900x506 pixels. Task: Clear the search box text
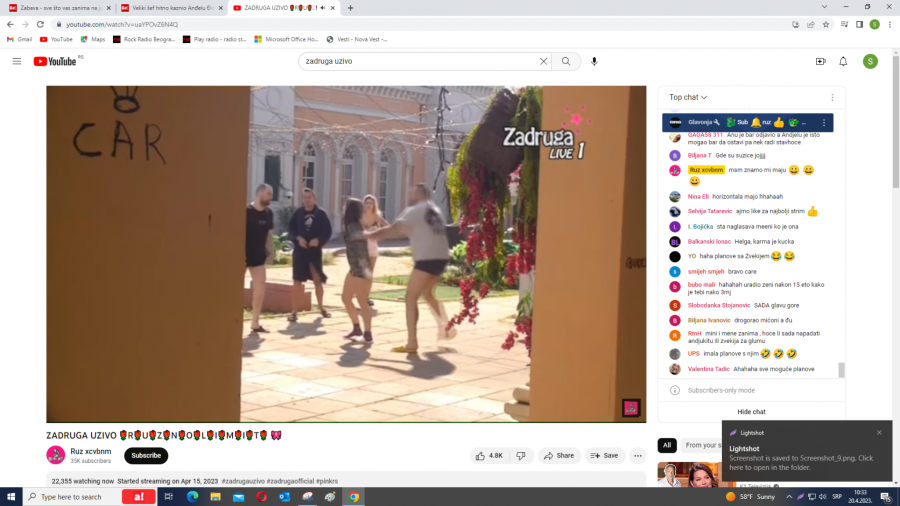(x=543, y=61)
